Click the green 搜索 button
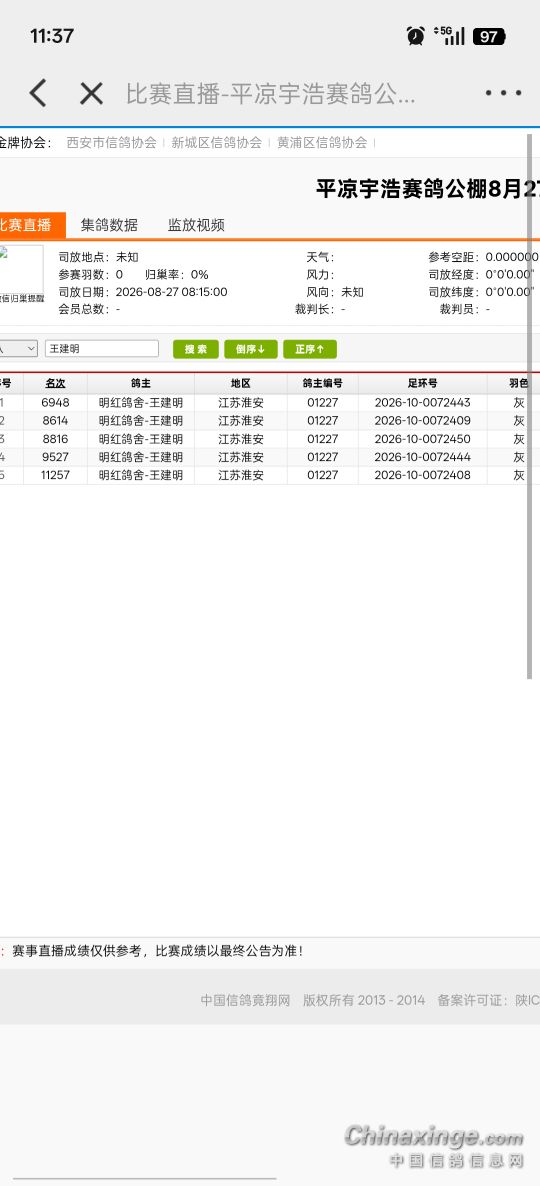The height and width of the screenshot is (1186, 540). [196, 349]
